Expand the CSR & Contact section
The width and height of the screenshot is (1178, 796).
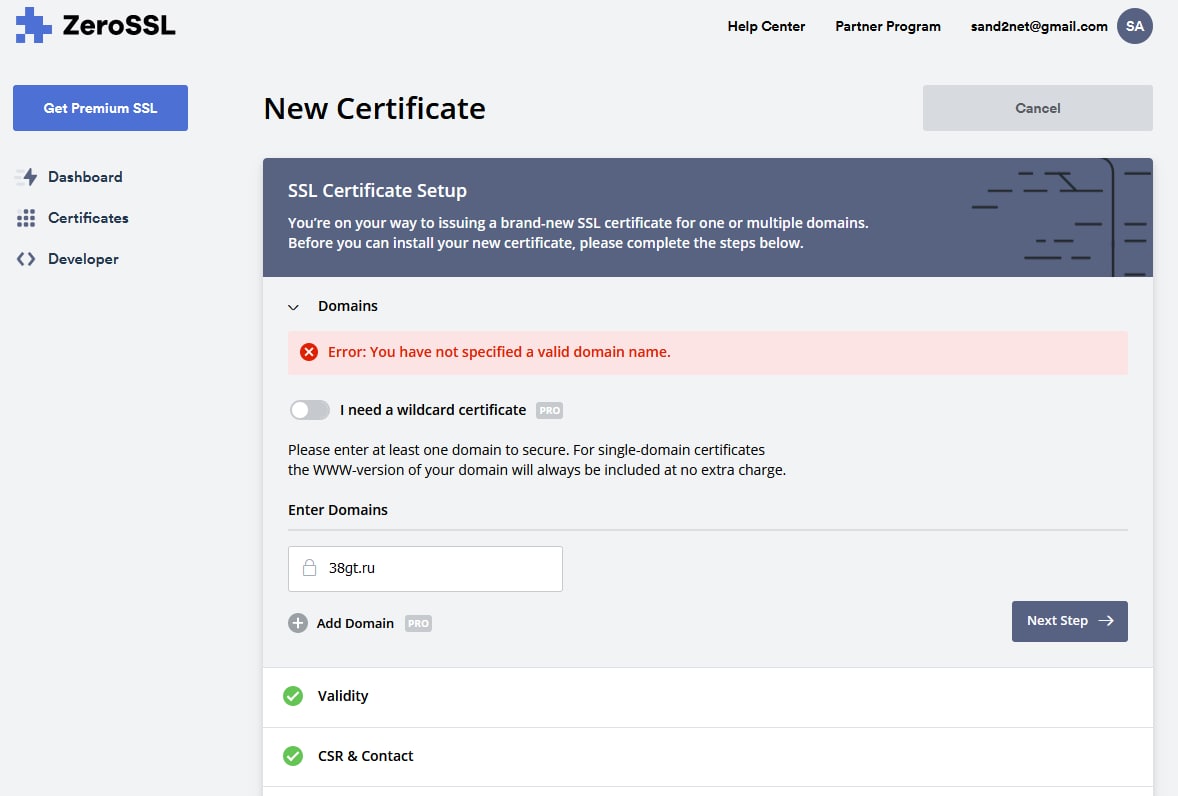[x=365, y=756]
